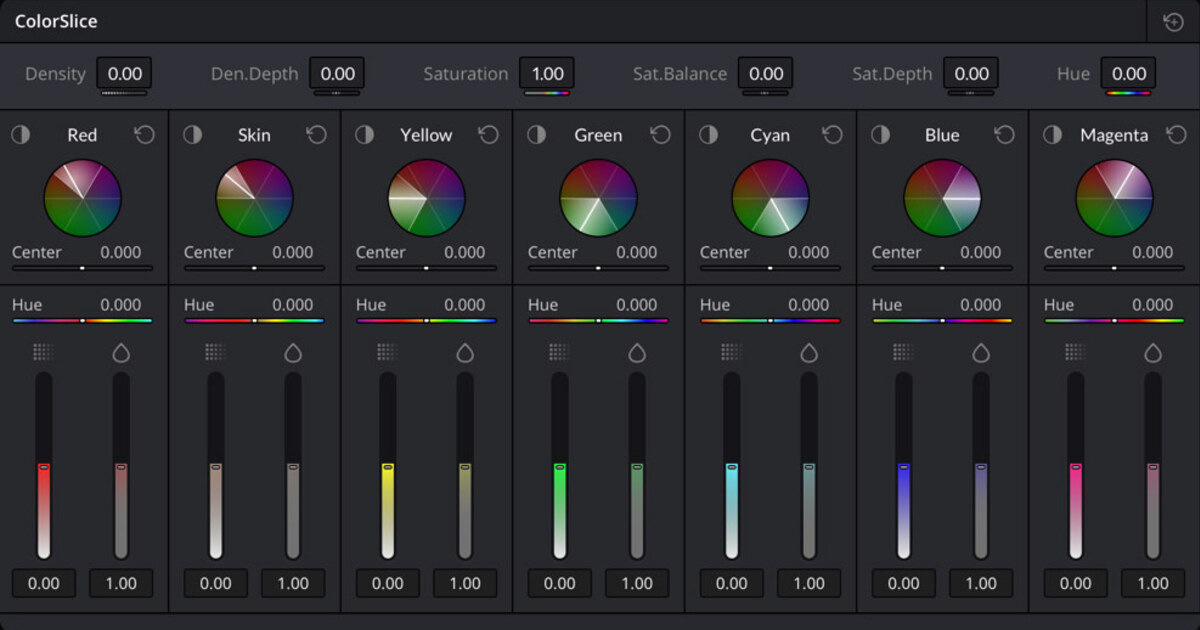Click the Magenta saturation droplet icon

(x=1153, y=352)
